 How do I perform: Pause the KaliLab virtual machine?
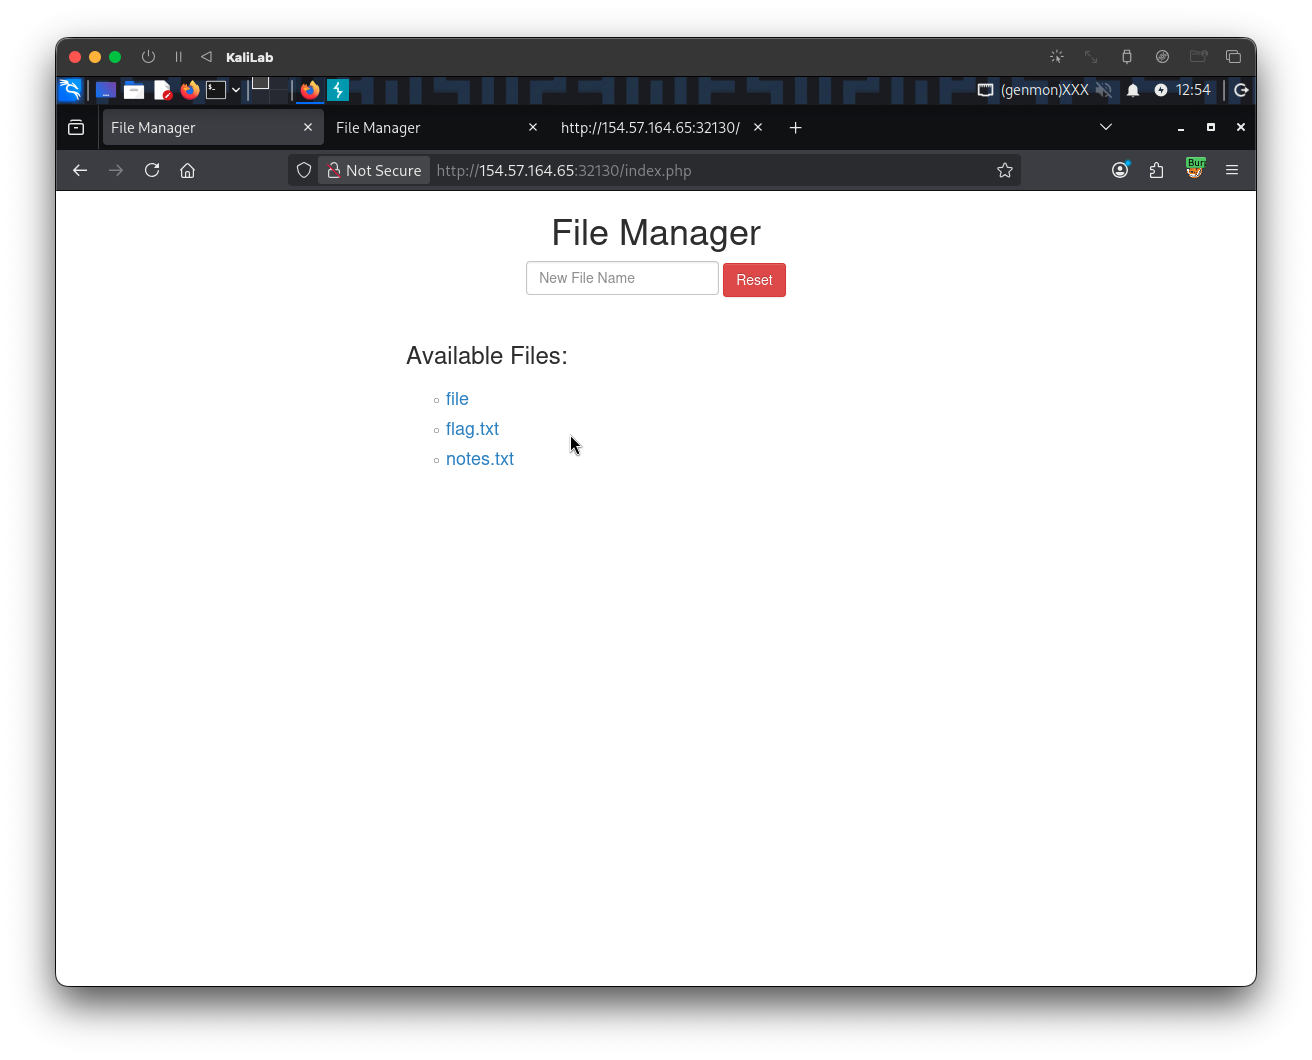pos(179,57)
